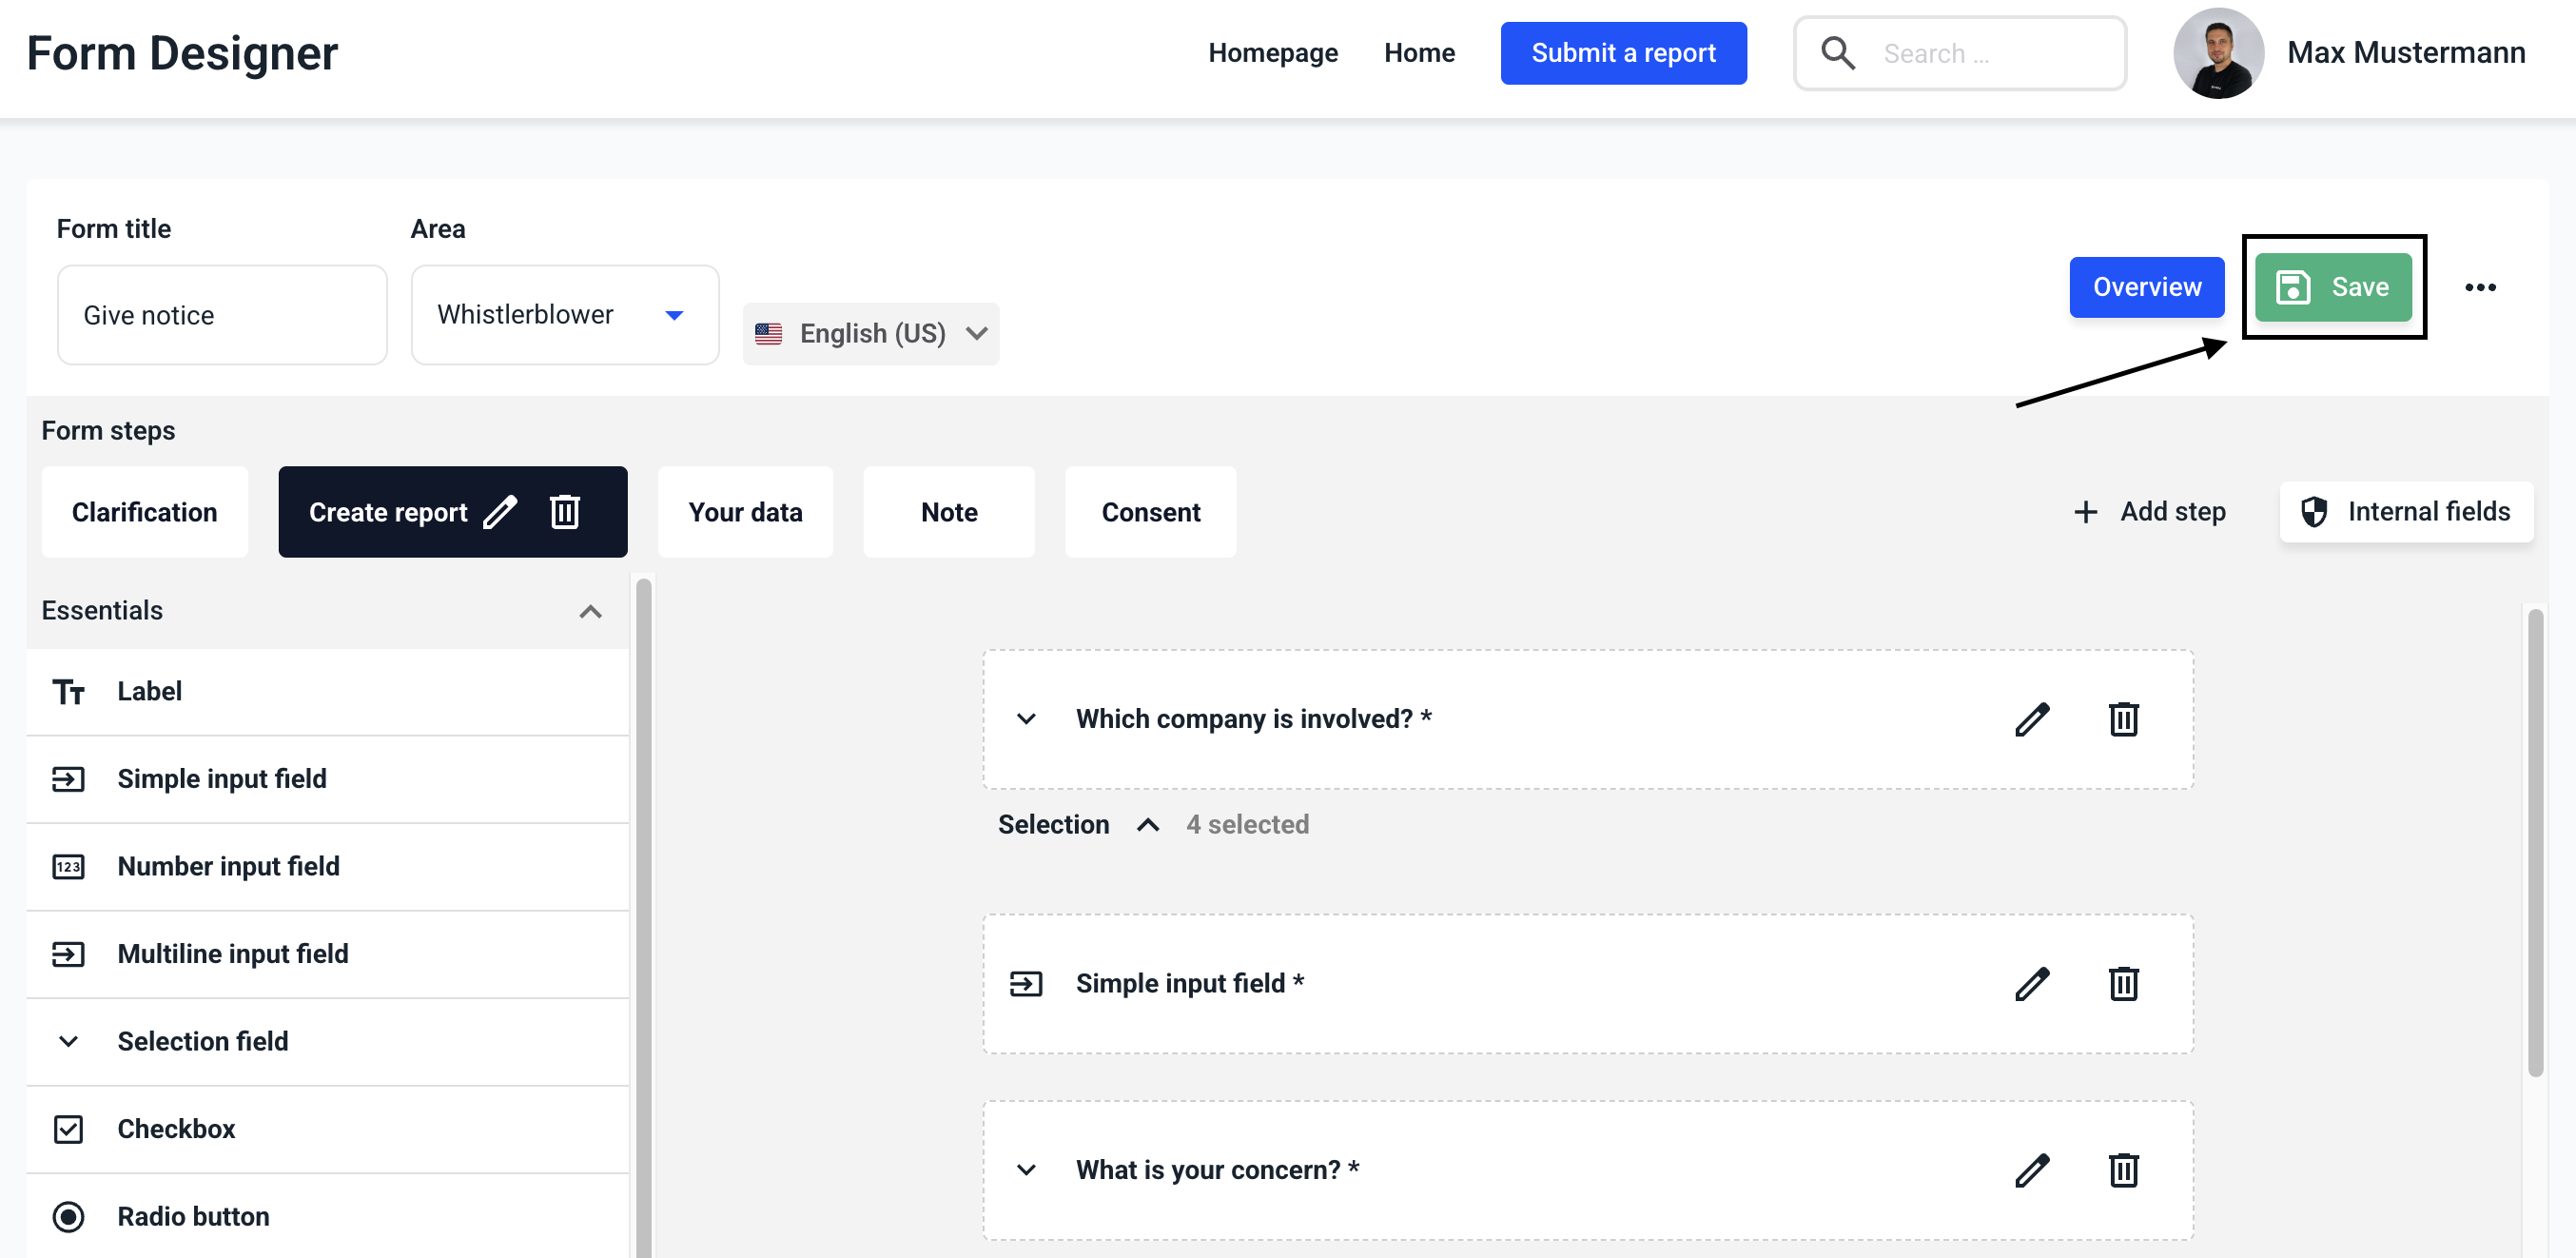Click into the Form title input field
This screenshot has height=1258, width=2576.
[x=222, y=315]
